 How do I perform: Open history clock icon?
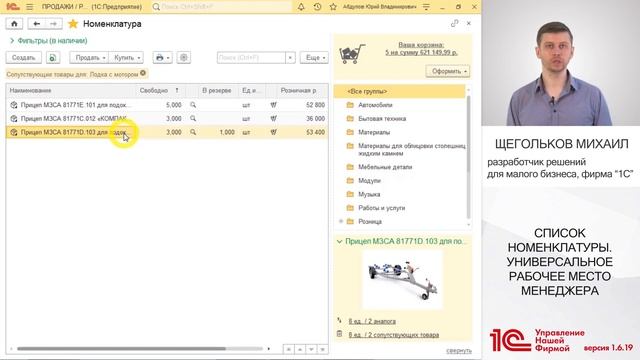[317, 7]
